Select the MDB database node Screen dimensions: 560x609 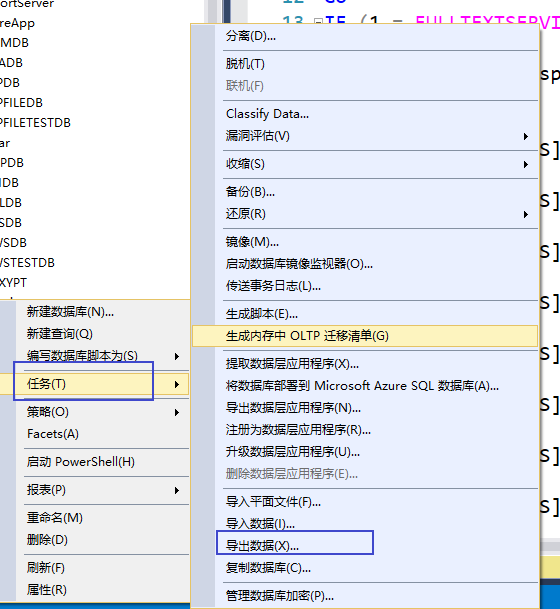[x=14, y=43]
